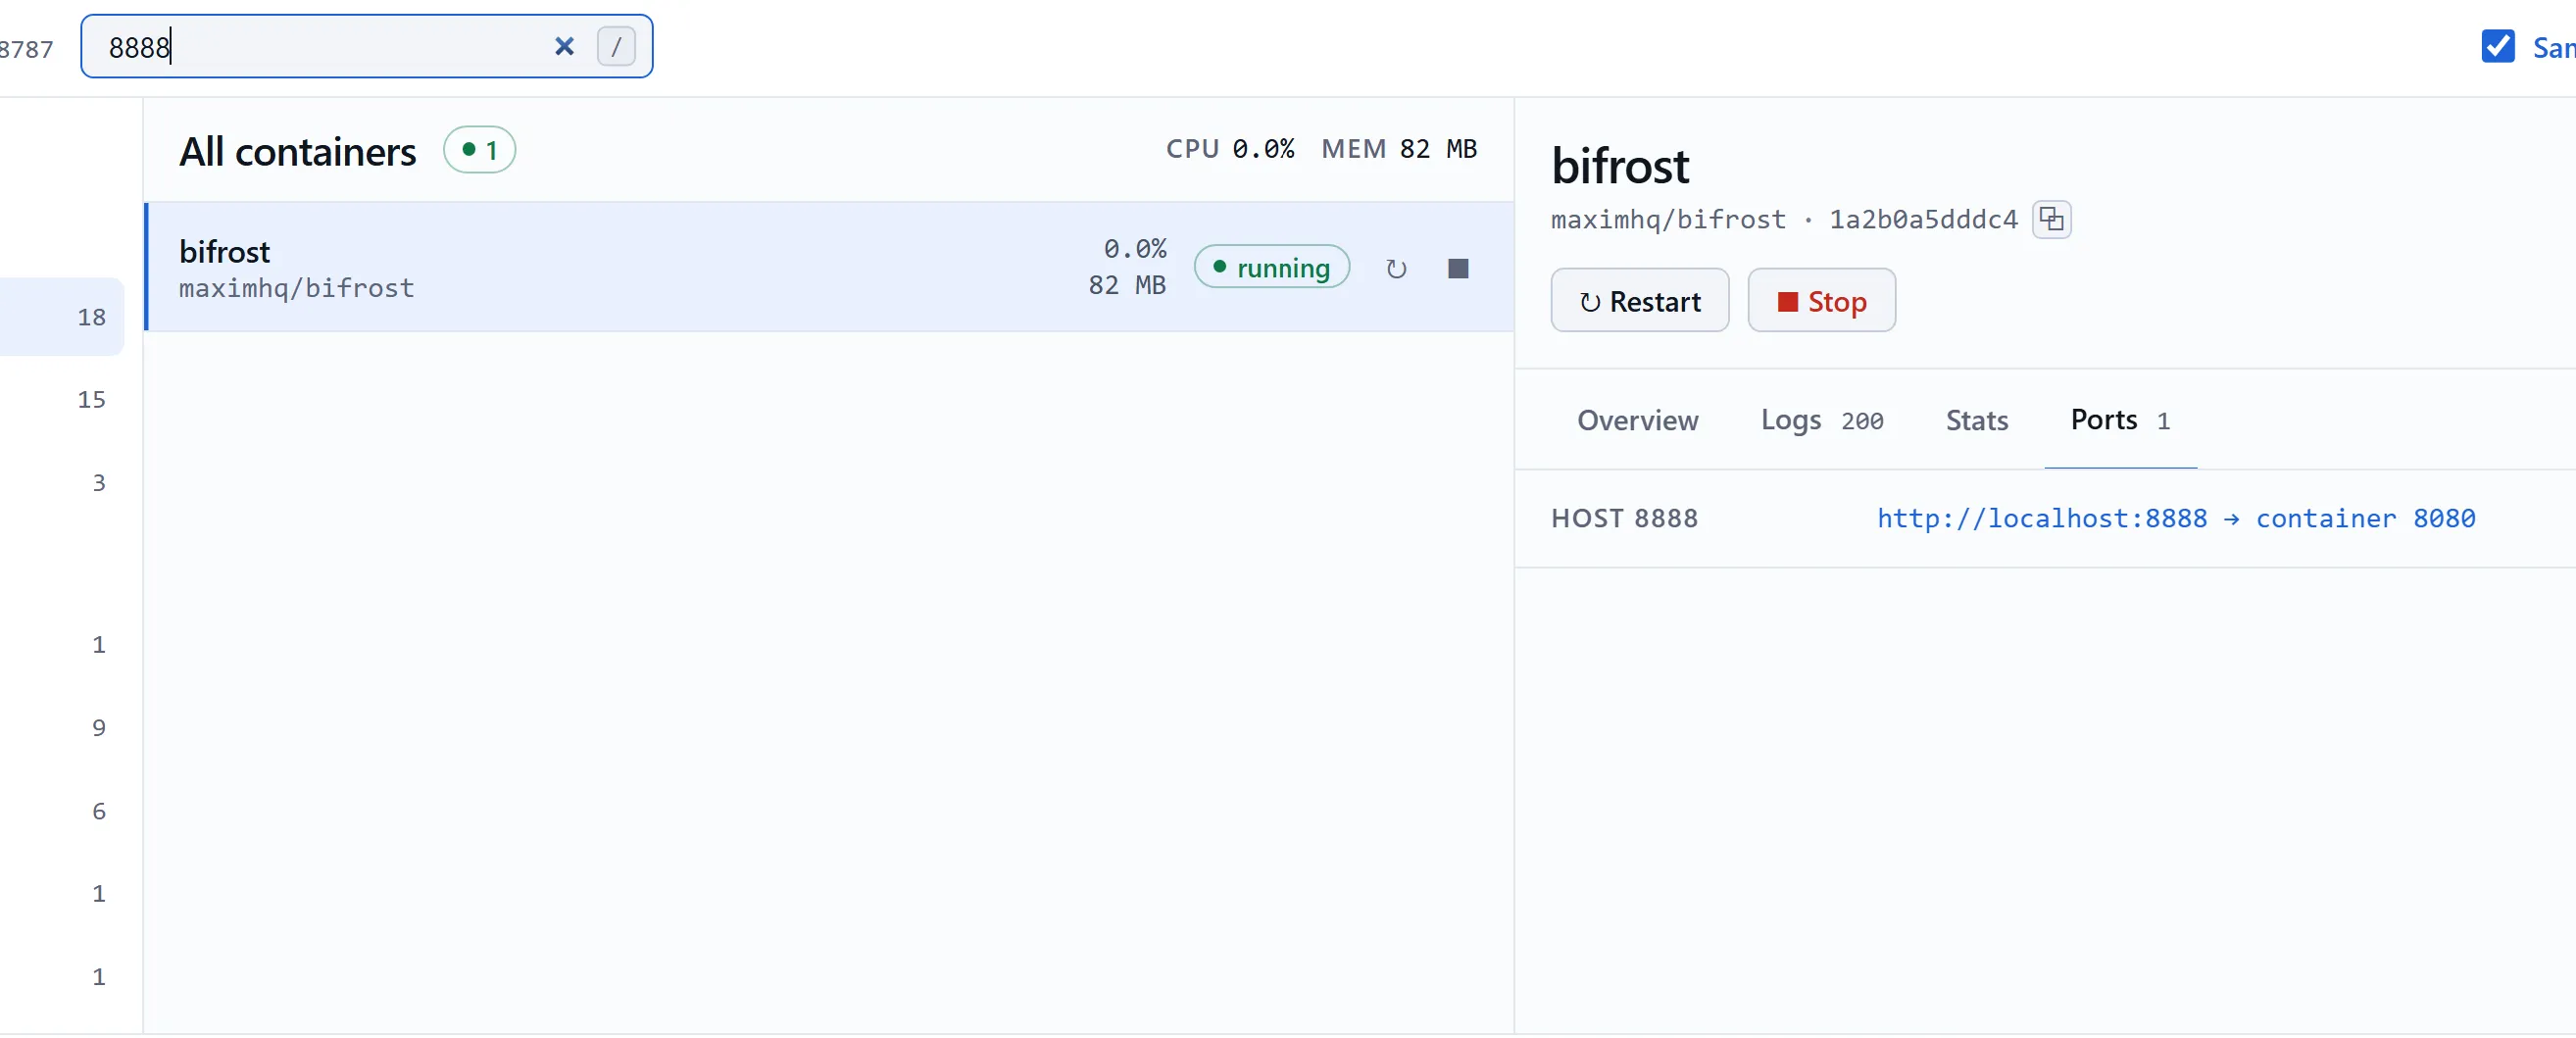Click the HOST 8888 label
This screenshot has width=2576, height=1038.
click(1624, 518)
